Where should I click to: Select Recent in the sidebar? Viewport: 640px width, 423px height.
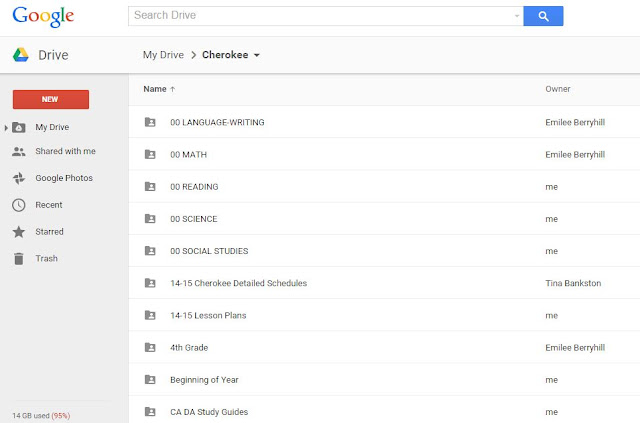[49, 205]
